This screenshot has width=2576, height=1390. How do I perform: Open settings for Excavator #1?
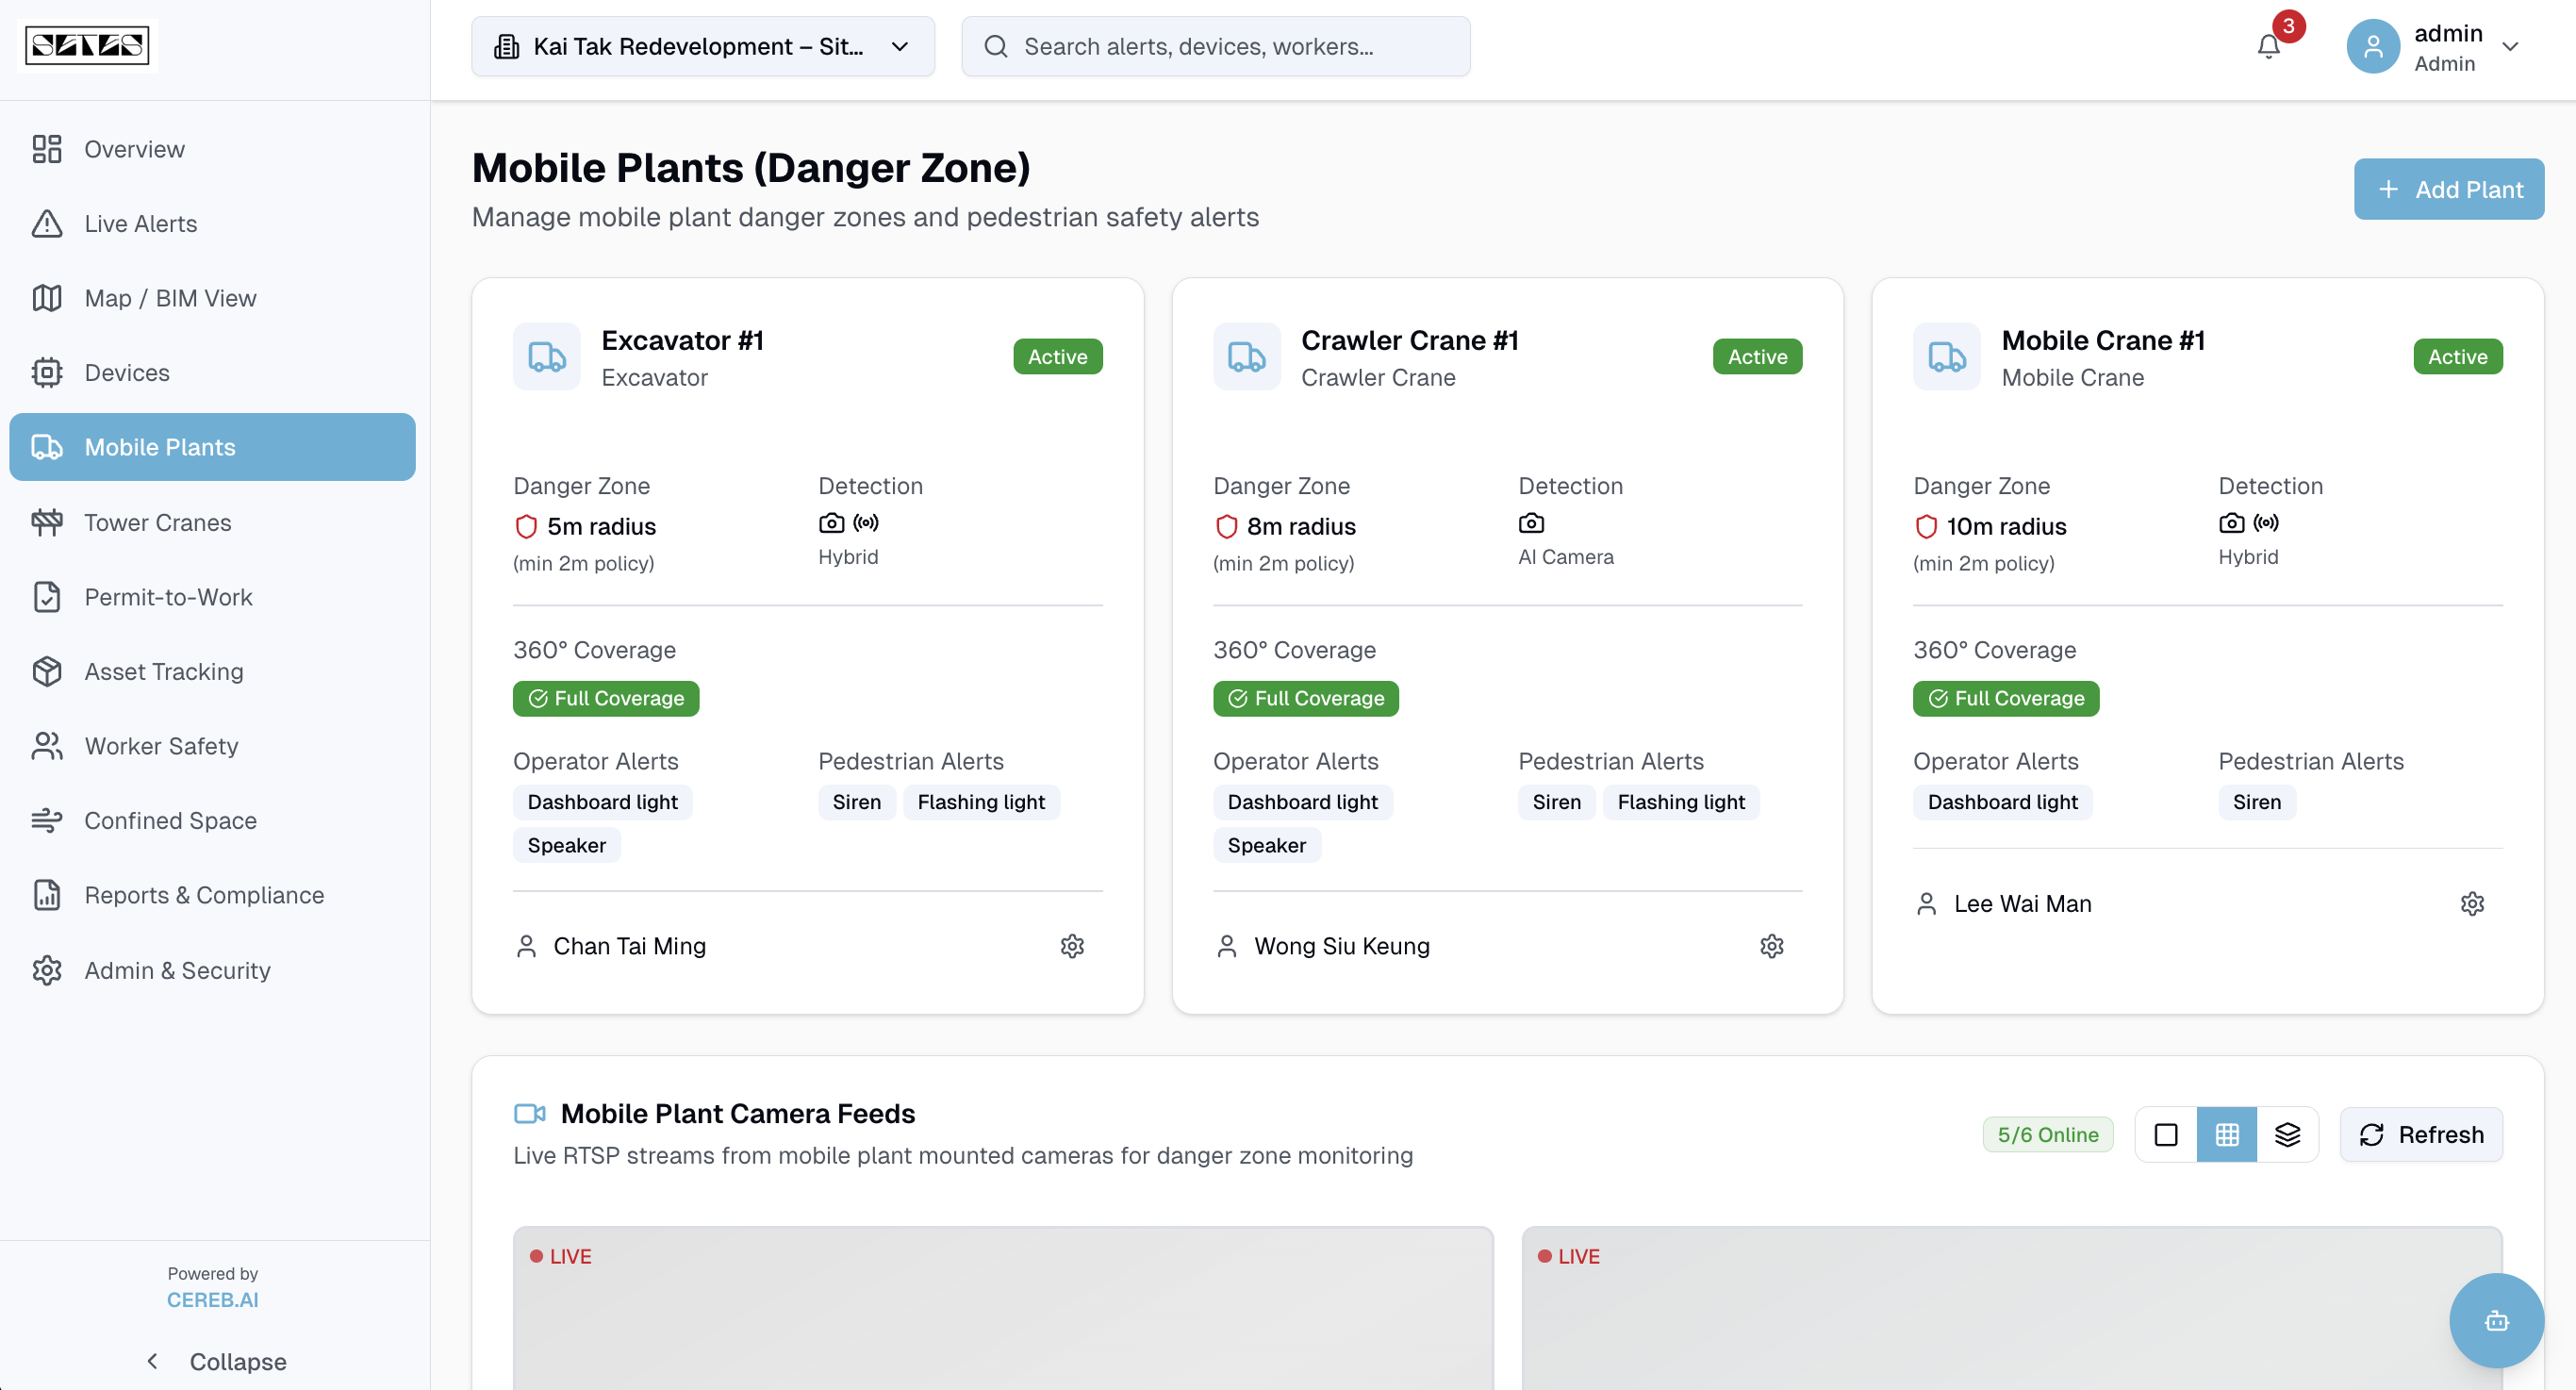pyautogui.click(x=1072, y=945)
